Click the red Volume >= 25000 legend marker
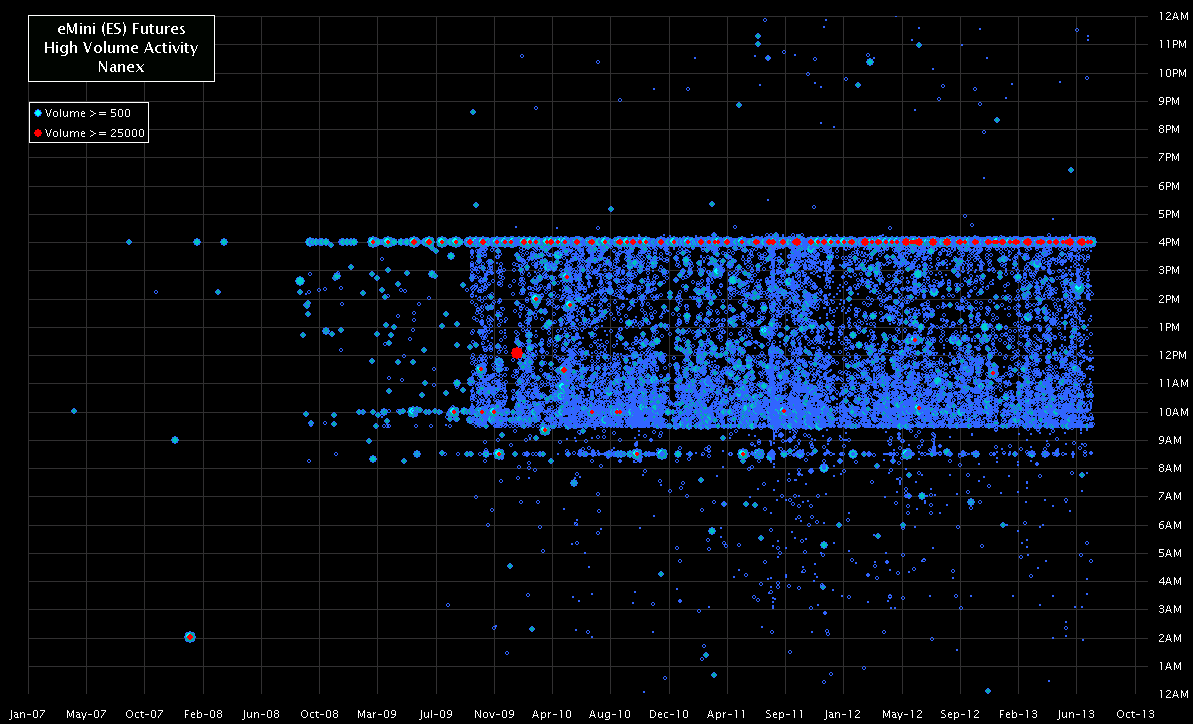This screenshot has height=724, width=1193. click(x=38, y=133)
